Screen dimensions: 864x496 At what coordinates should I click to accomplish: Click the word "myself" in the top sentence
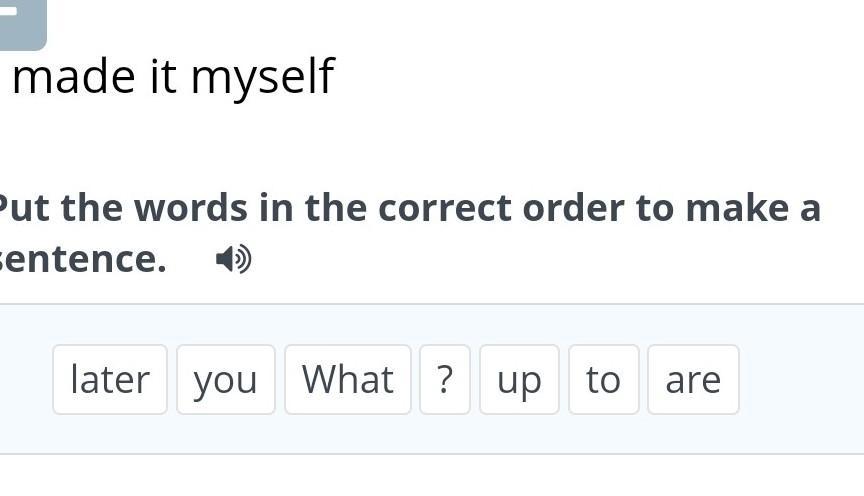pyautogui.click(x=263, y=78)
